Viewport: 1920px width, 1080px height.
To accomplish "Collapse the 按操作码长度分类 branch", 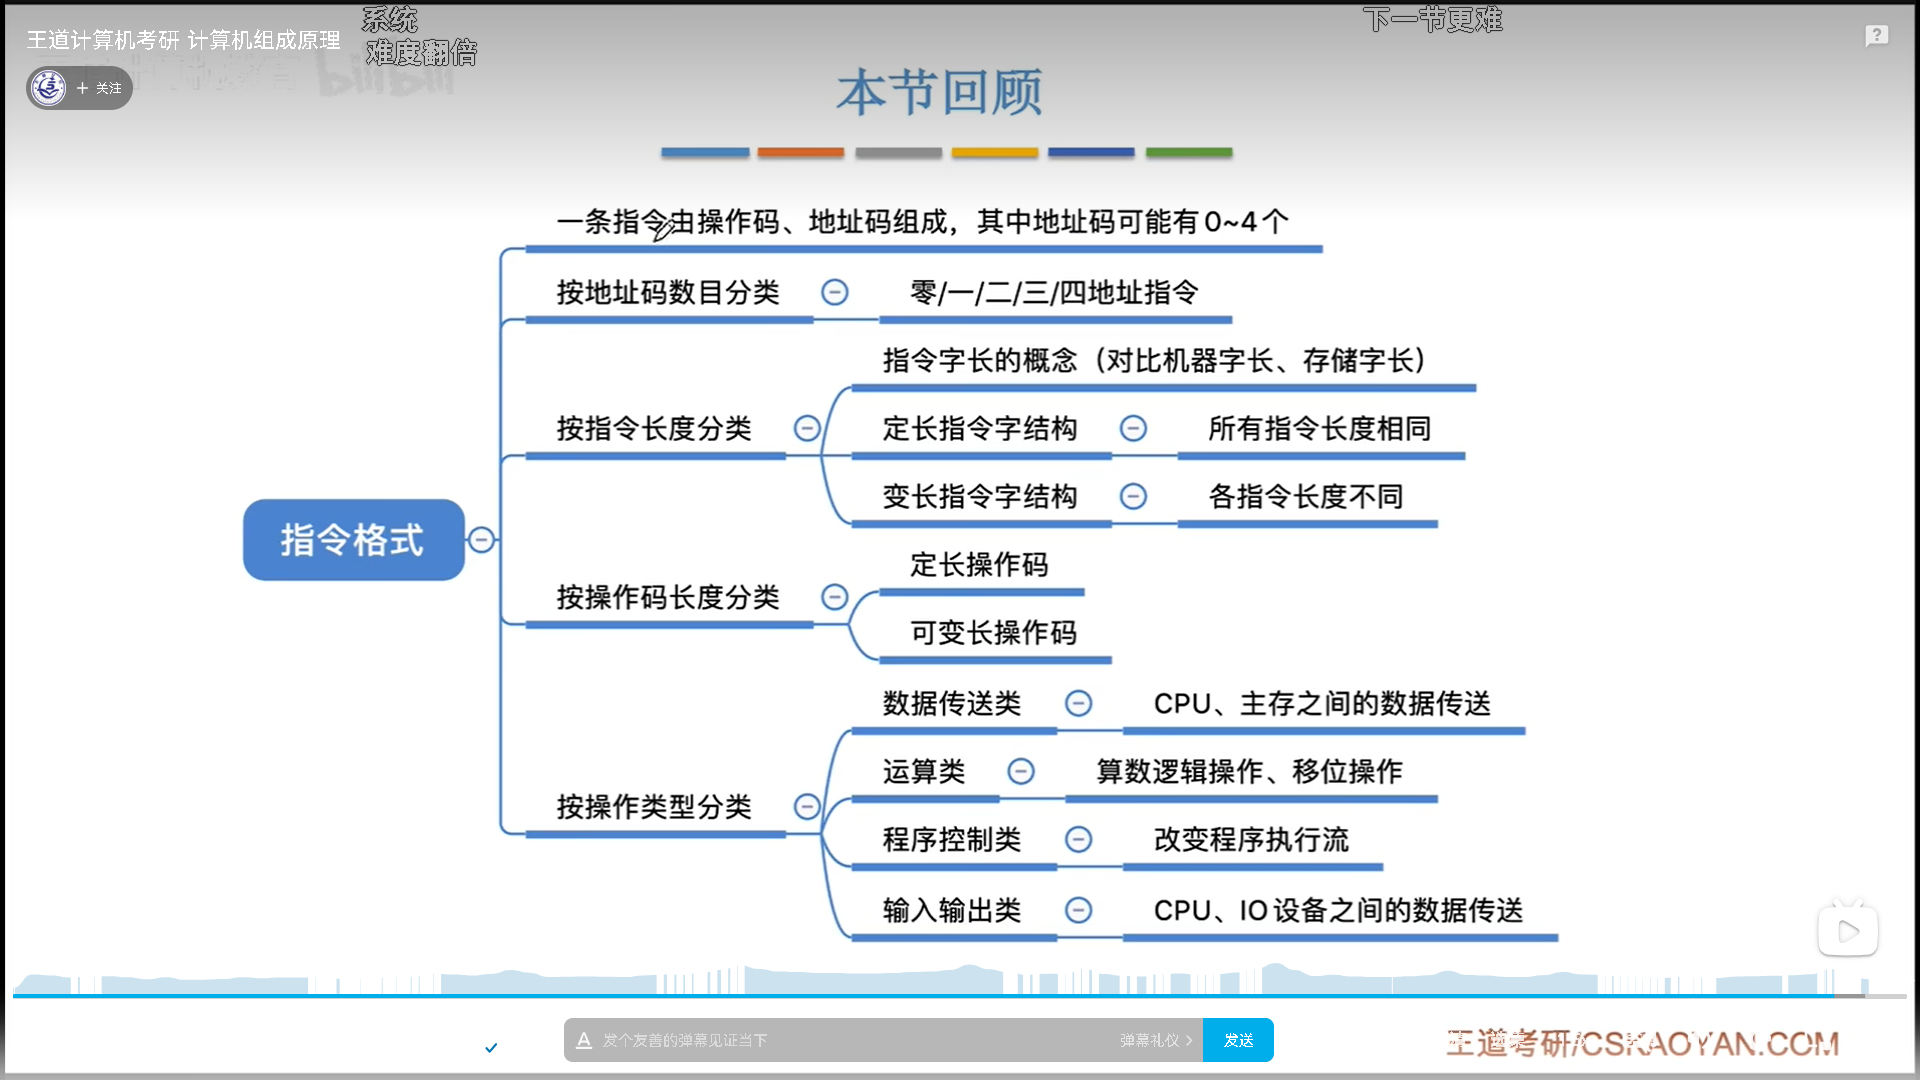I will pos(834,597).
